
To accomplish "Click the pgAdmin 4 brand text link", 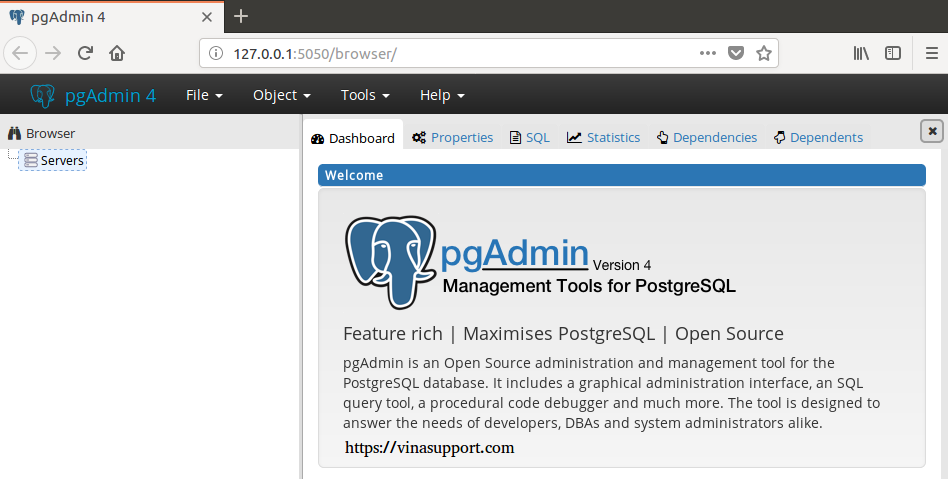I will [x=111, y=96].
